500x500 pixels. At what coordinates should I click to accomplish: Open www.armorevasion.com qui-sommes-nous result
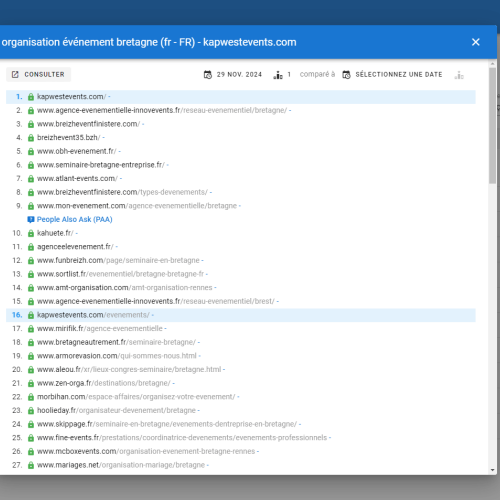[x=117, y=356]
